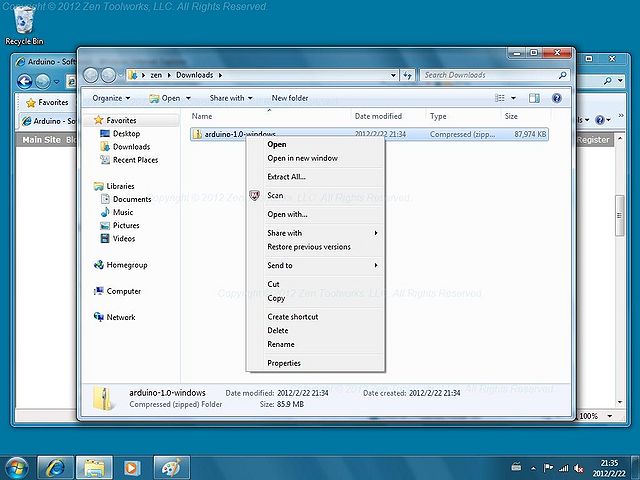This screenshot has width=640, height=480.
Task: Click the Internet Explorer window back button
Action: point(24,82)
